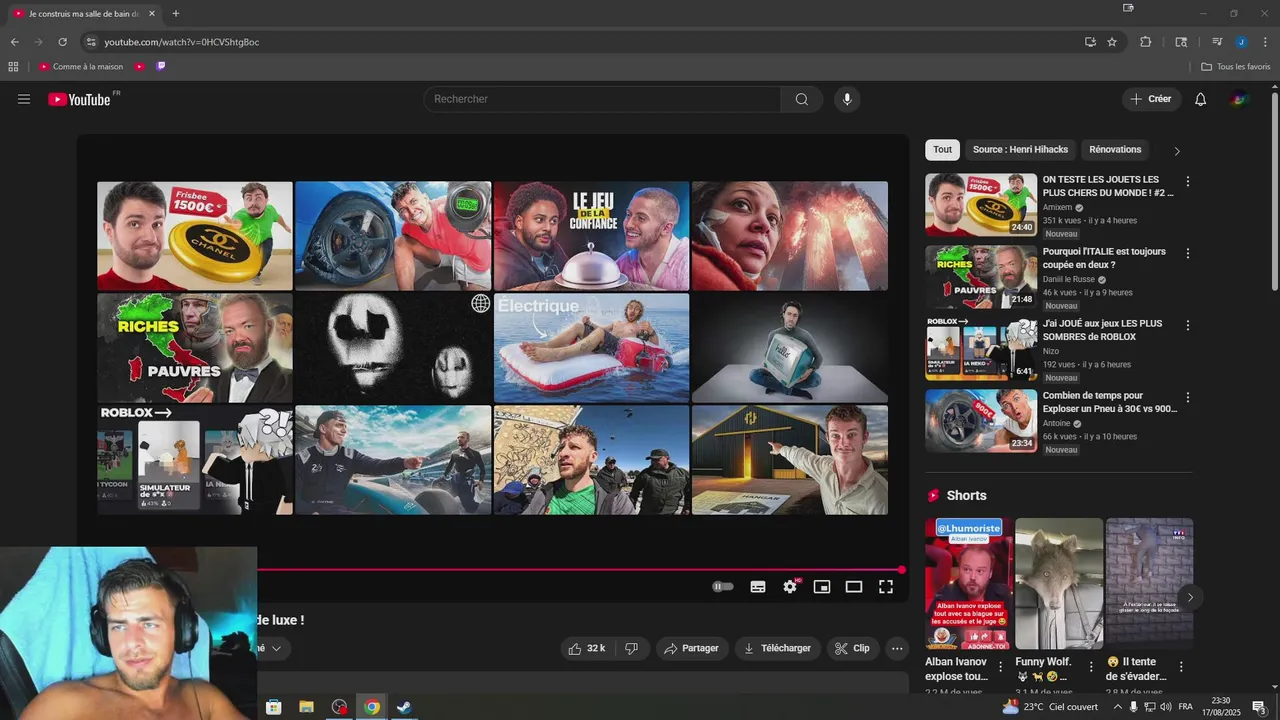Open the Tous les favoris folder

tap(1235, 67)
